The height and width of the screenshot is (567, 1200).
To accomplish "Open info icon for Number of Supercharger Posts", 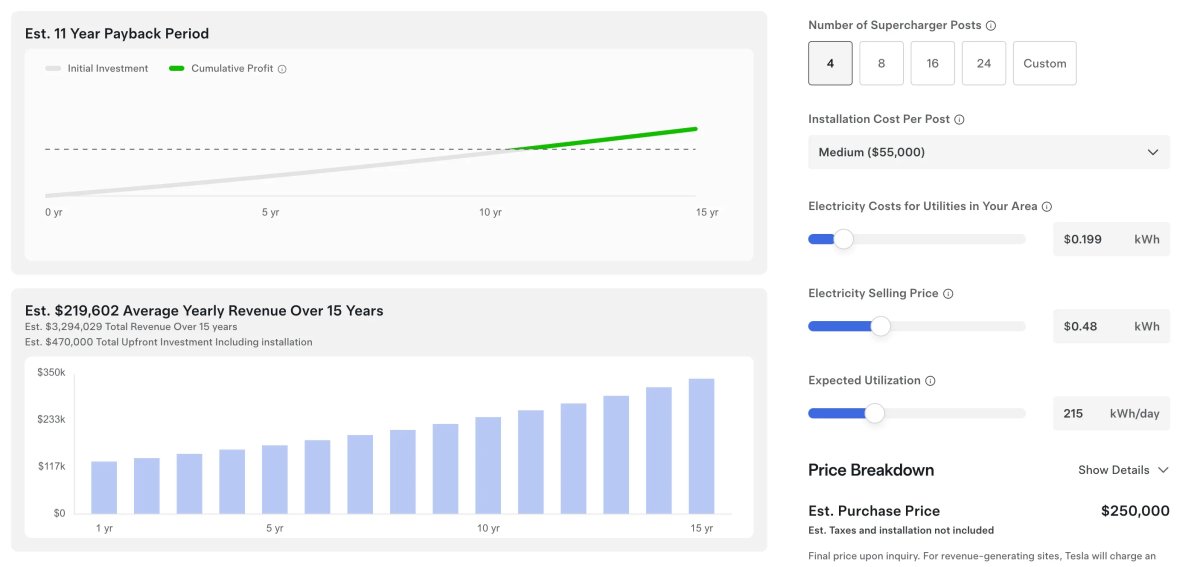I will [991, 26].
